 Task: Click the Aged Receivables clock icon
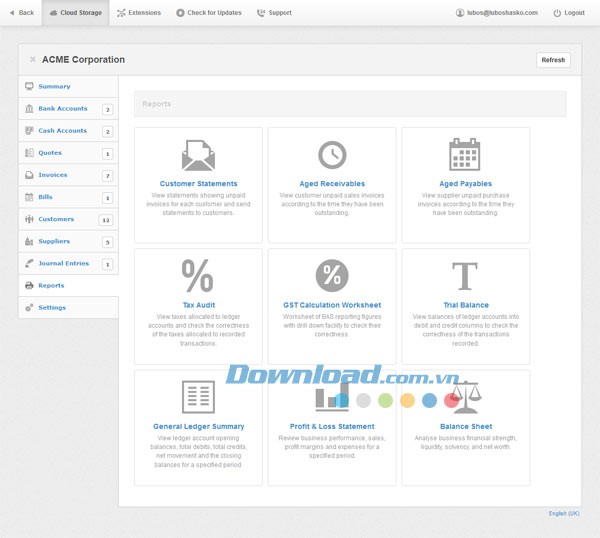point(332,155)
